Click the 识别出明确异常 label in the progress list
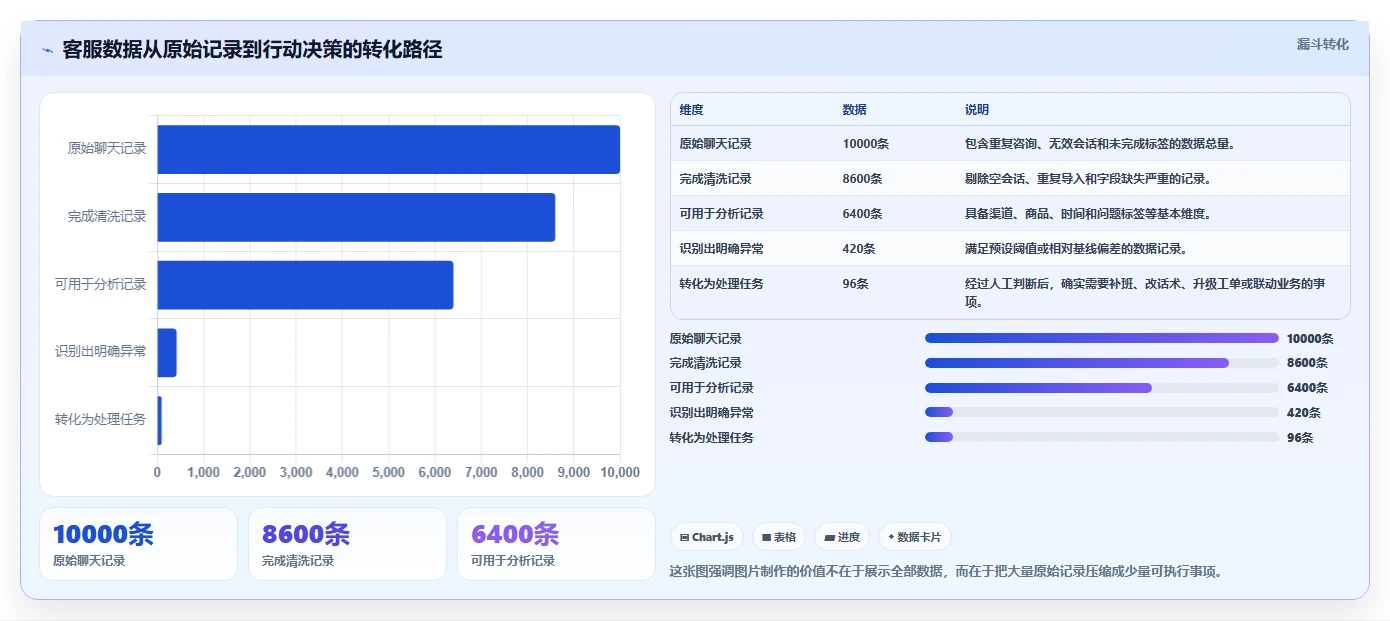The width and height of the screenshot is (1390, 621). pyautogui.click(x=712, y=413)
